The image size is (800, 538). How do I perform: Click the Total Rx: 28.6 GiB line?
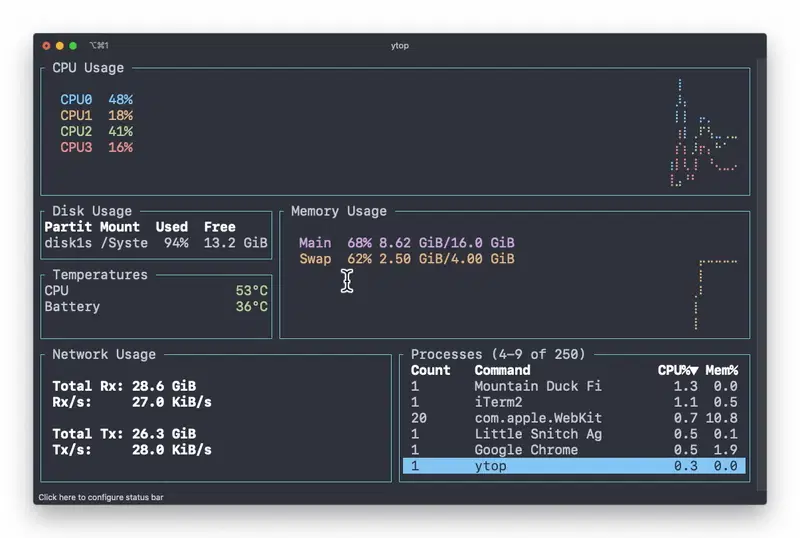[x=124, y=386]
